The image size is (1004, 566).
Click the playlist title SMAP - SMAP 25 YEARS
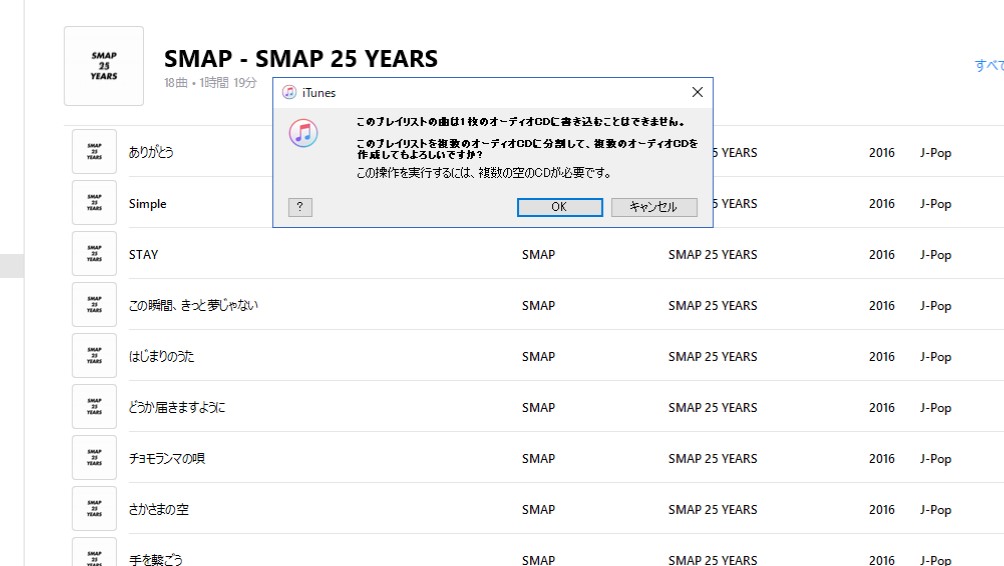click(x=301, y=59)
